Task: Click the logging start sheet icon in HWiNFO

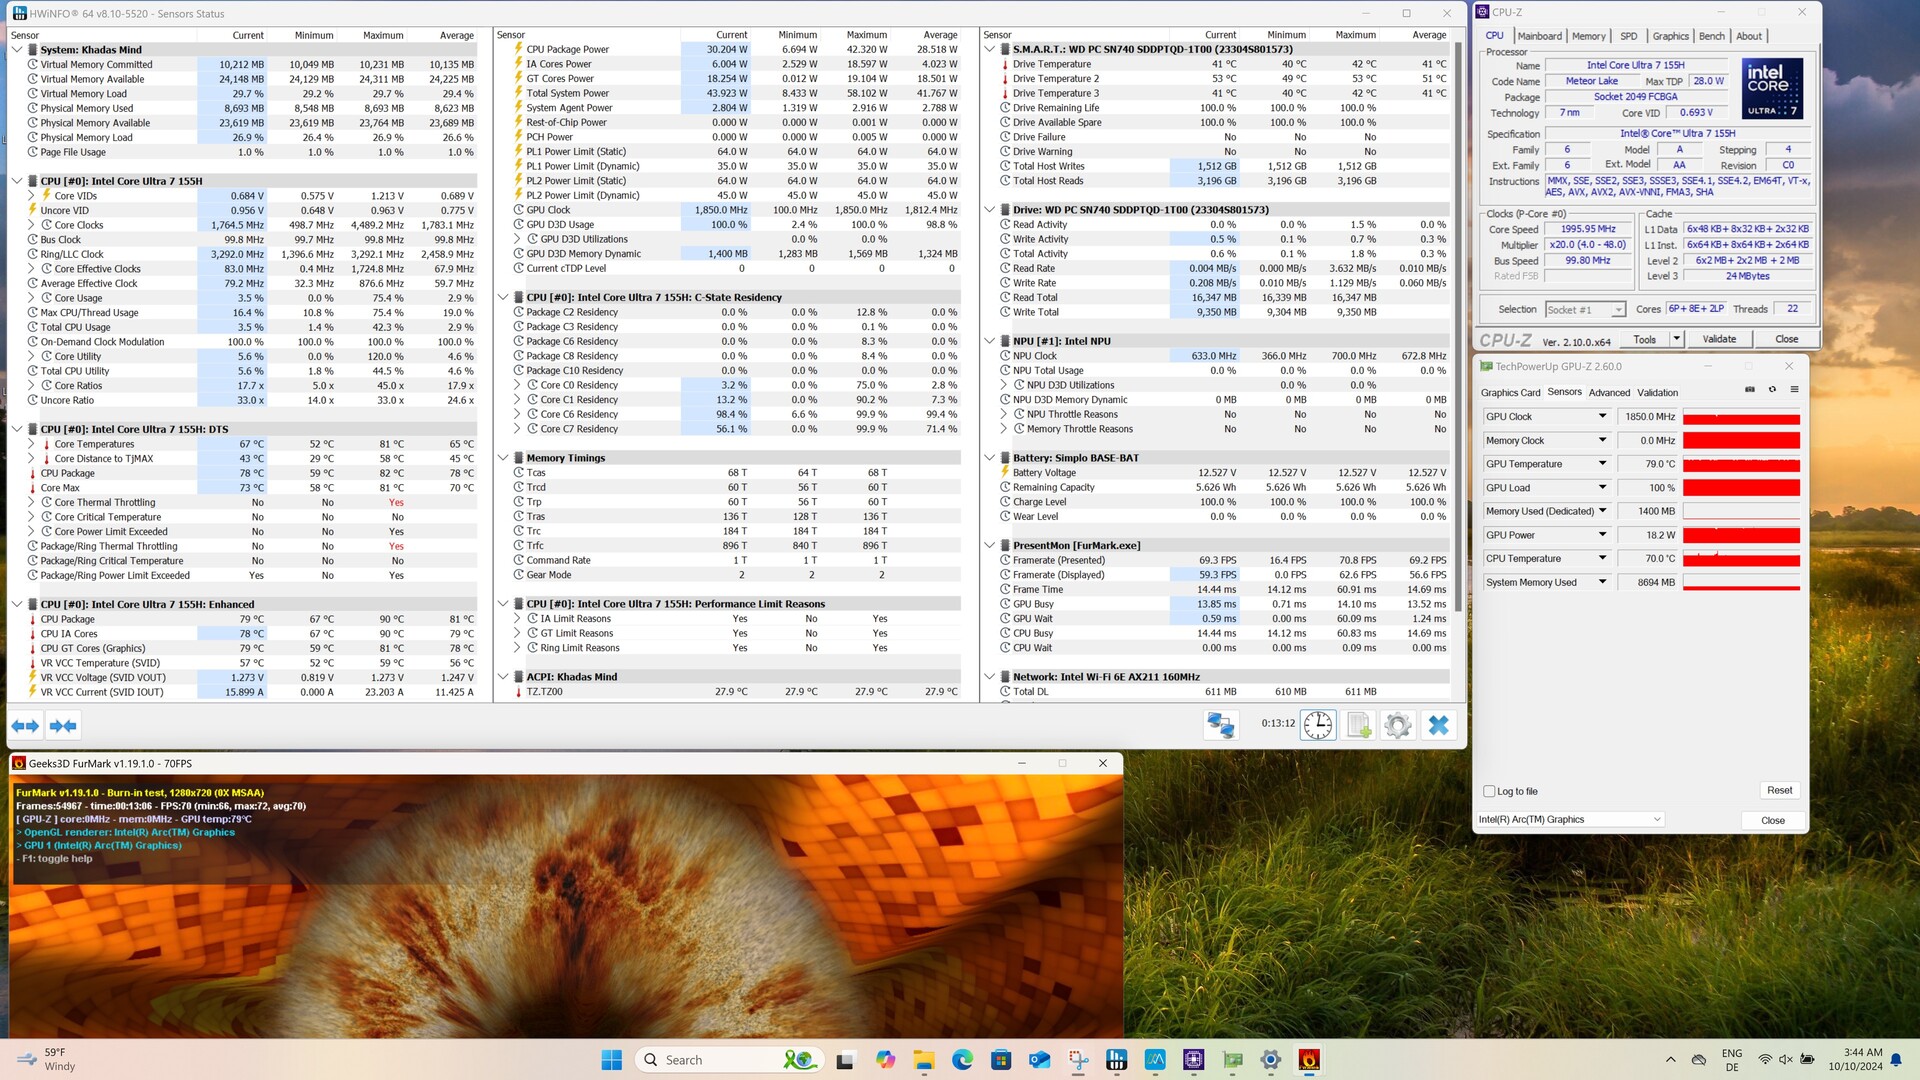Action: point(1359,725)
